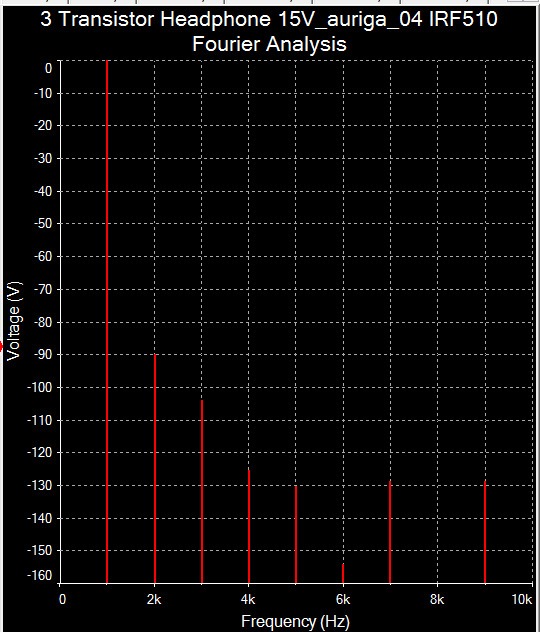Select the harmonic bar at 4k
540x632 pixels.
(249, 526)
